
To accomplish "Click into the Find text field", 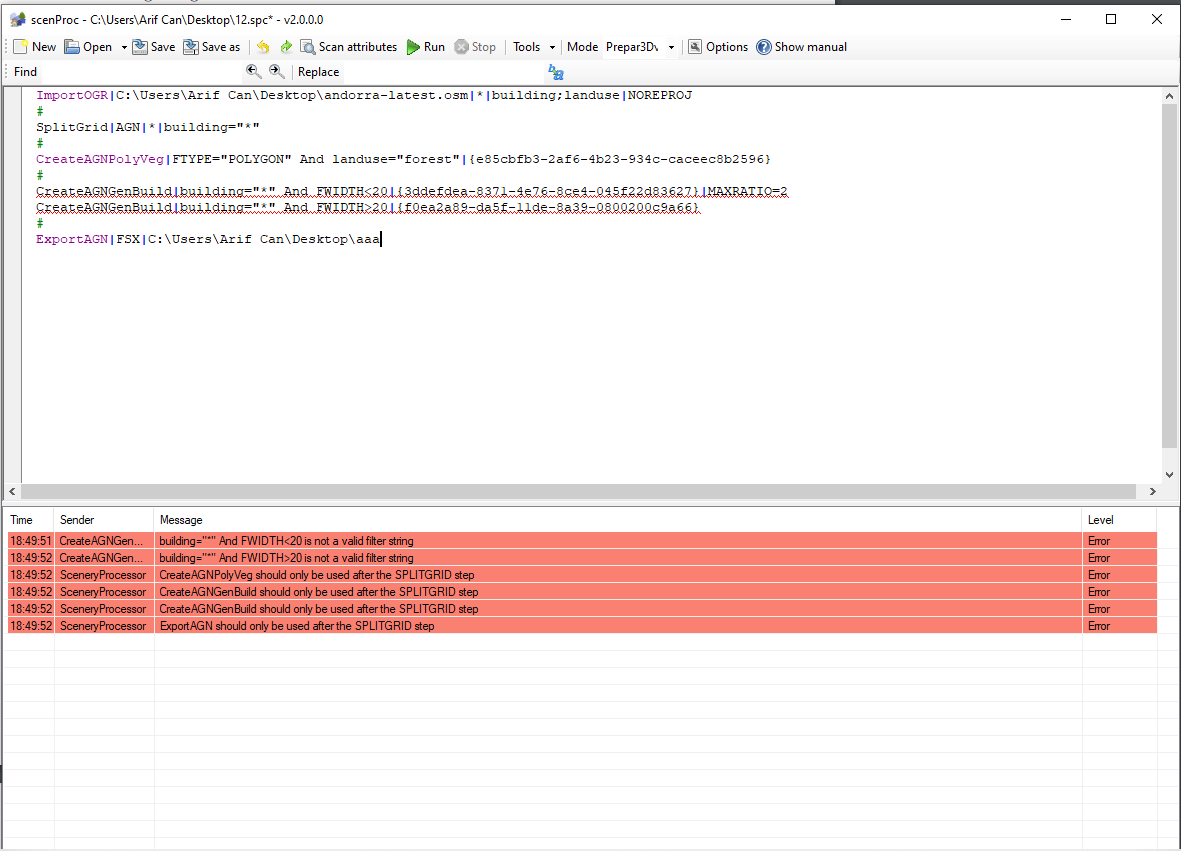I will [140, 72].
